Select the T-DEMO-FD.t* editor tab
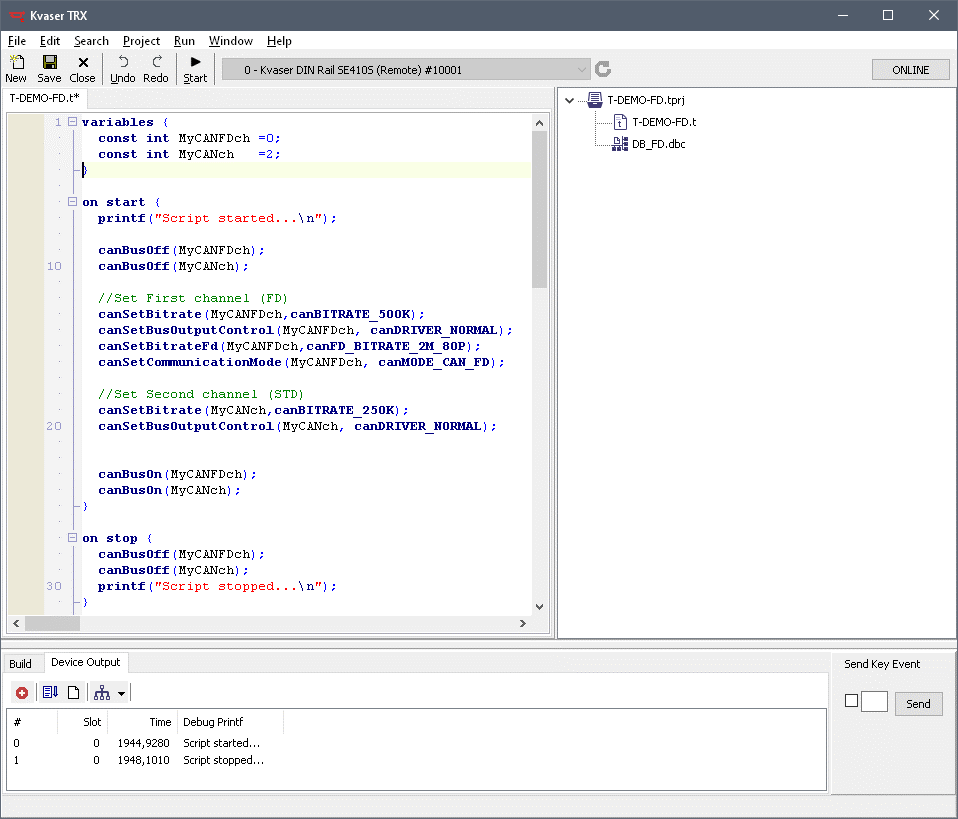This screenshot has width=958, height=819. (x=44, y=98)
